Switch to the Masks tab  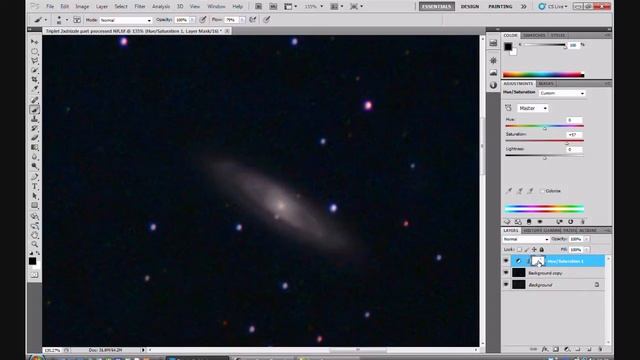point(546,84)
